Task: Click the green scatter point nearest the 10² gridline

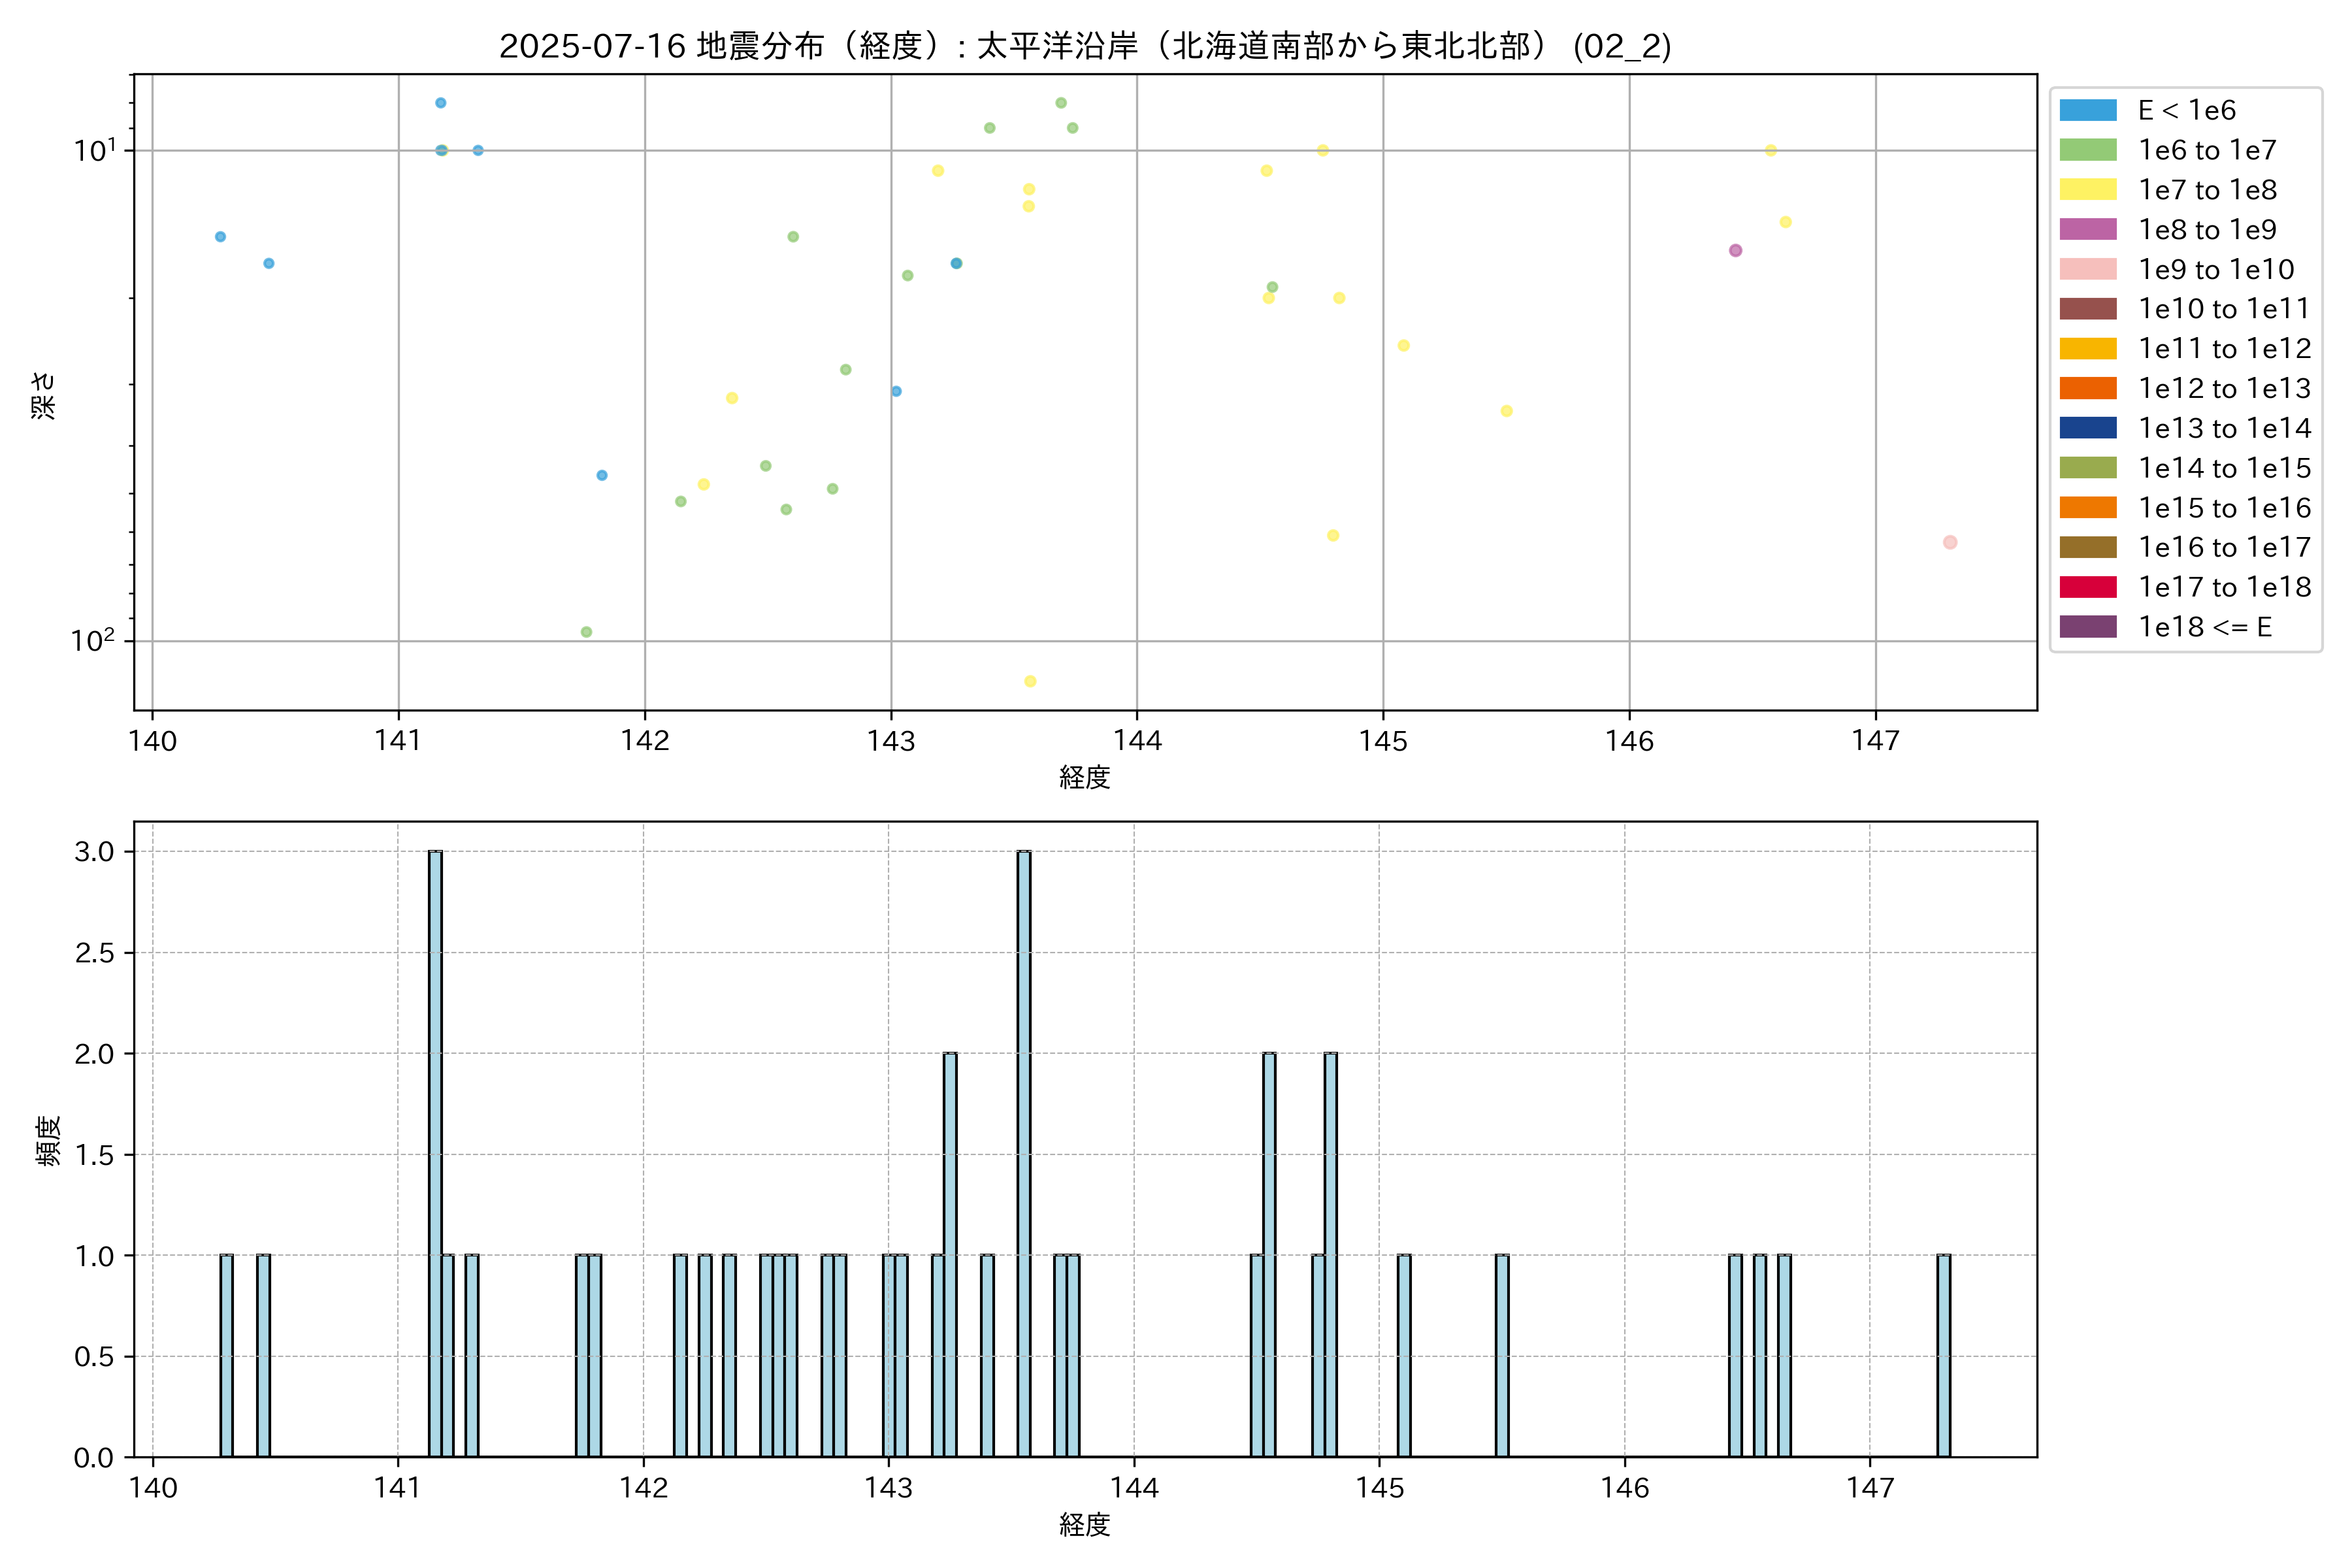Action: (586, 632)
